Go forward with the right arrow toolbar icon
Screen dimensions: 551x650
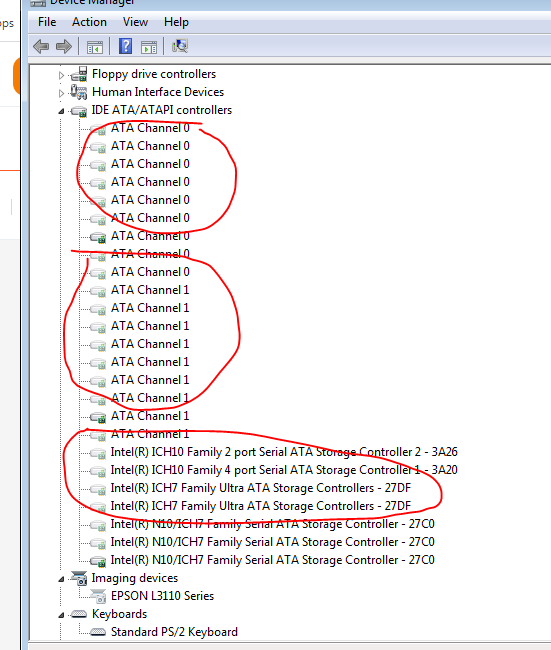pos(63,46)
